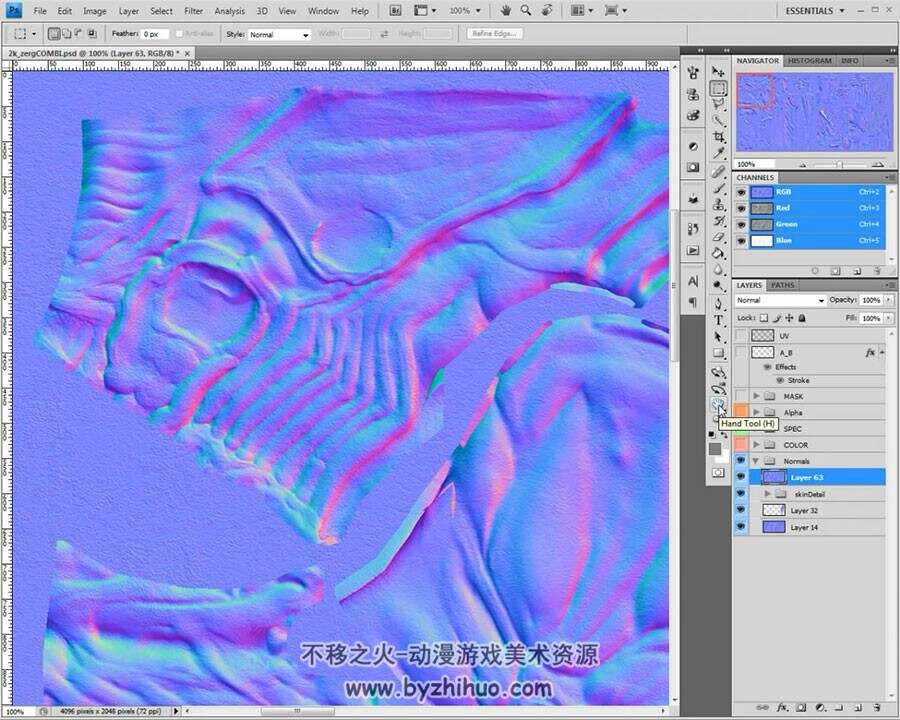Click the Feather input field

point(155,34)
